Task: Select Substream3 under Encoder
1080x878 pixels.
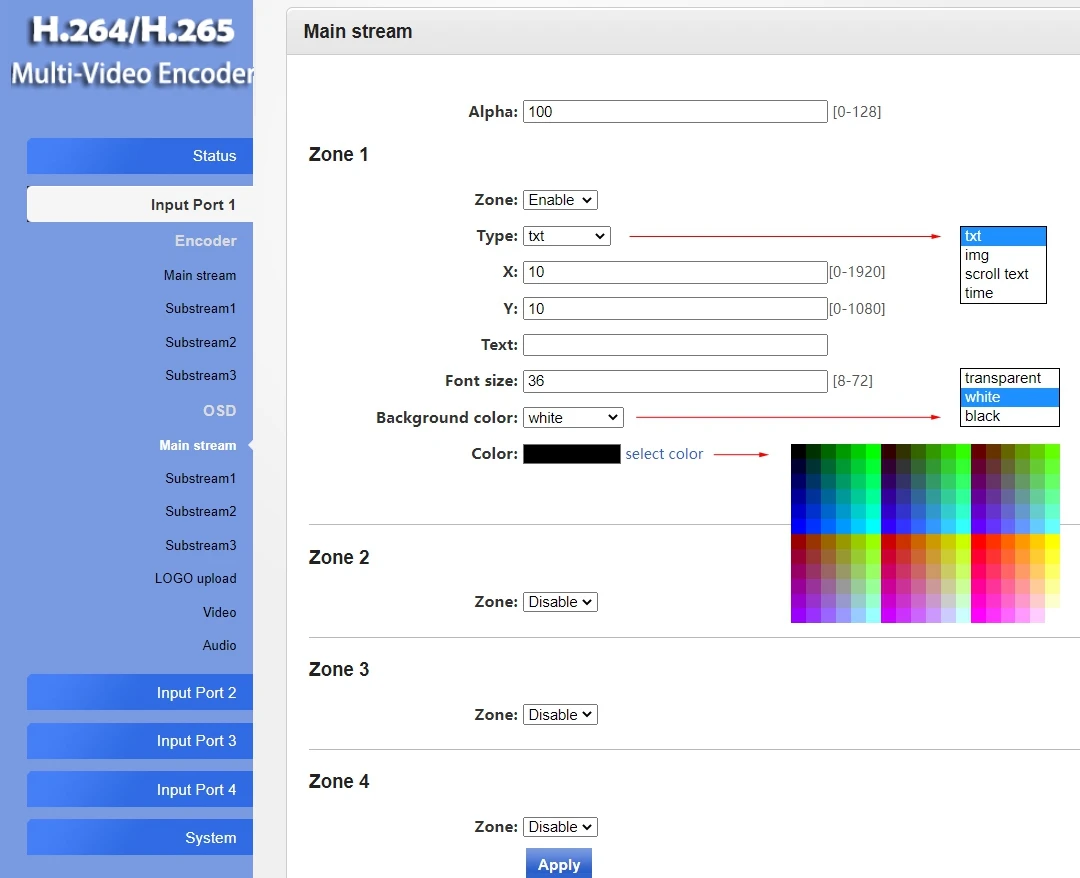Action: point(200,375)
